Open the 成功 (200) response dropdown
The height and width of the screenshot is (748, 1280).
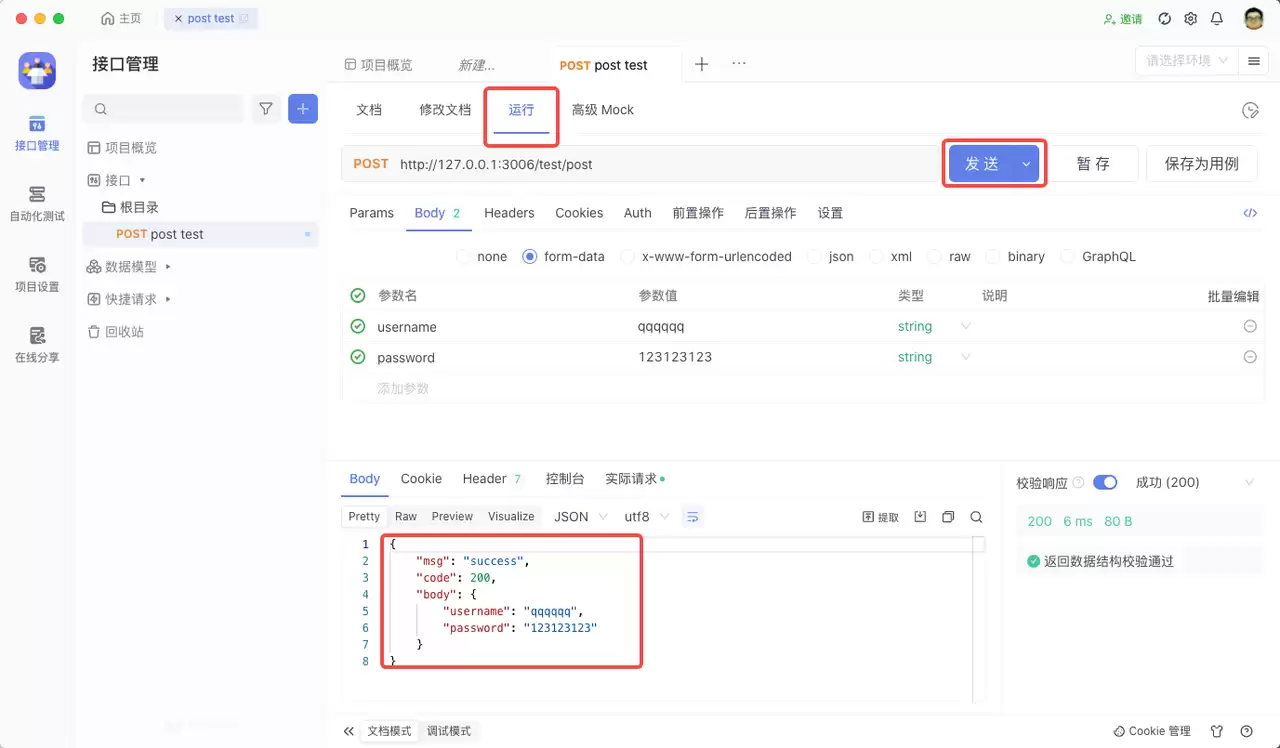pos(1195,482)
